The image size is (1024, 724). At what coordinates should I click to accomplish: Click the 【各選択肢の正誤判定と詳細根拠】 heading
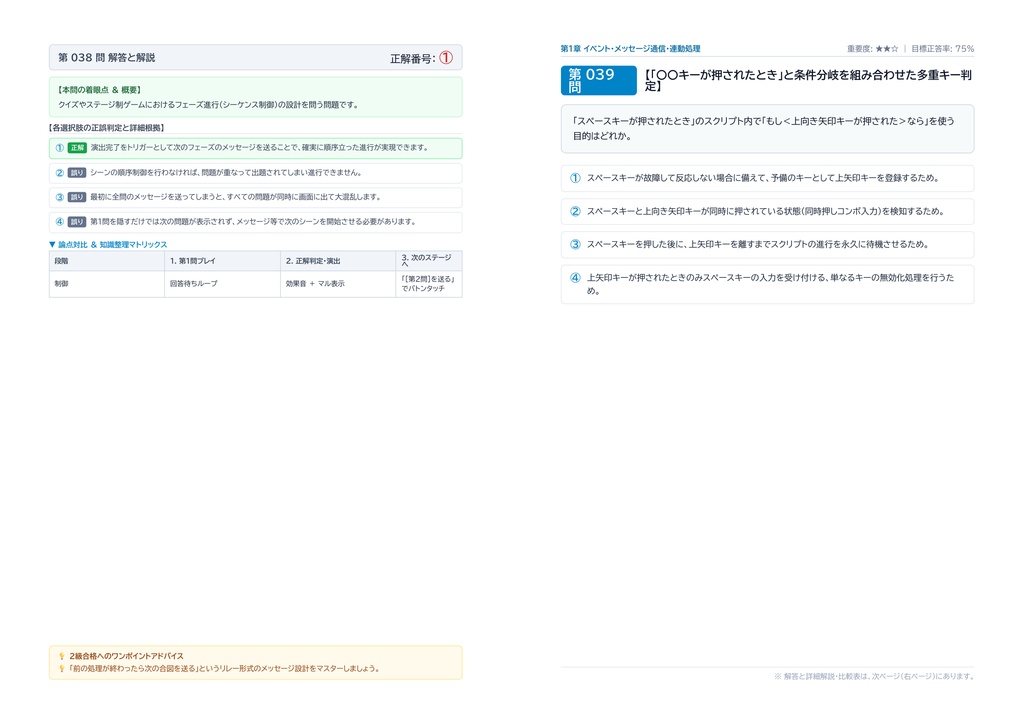107,128
